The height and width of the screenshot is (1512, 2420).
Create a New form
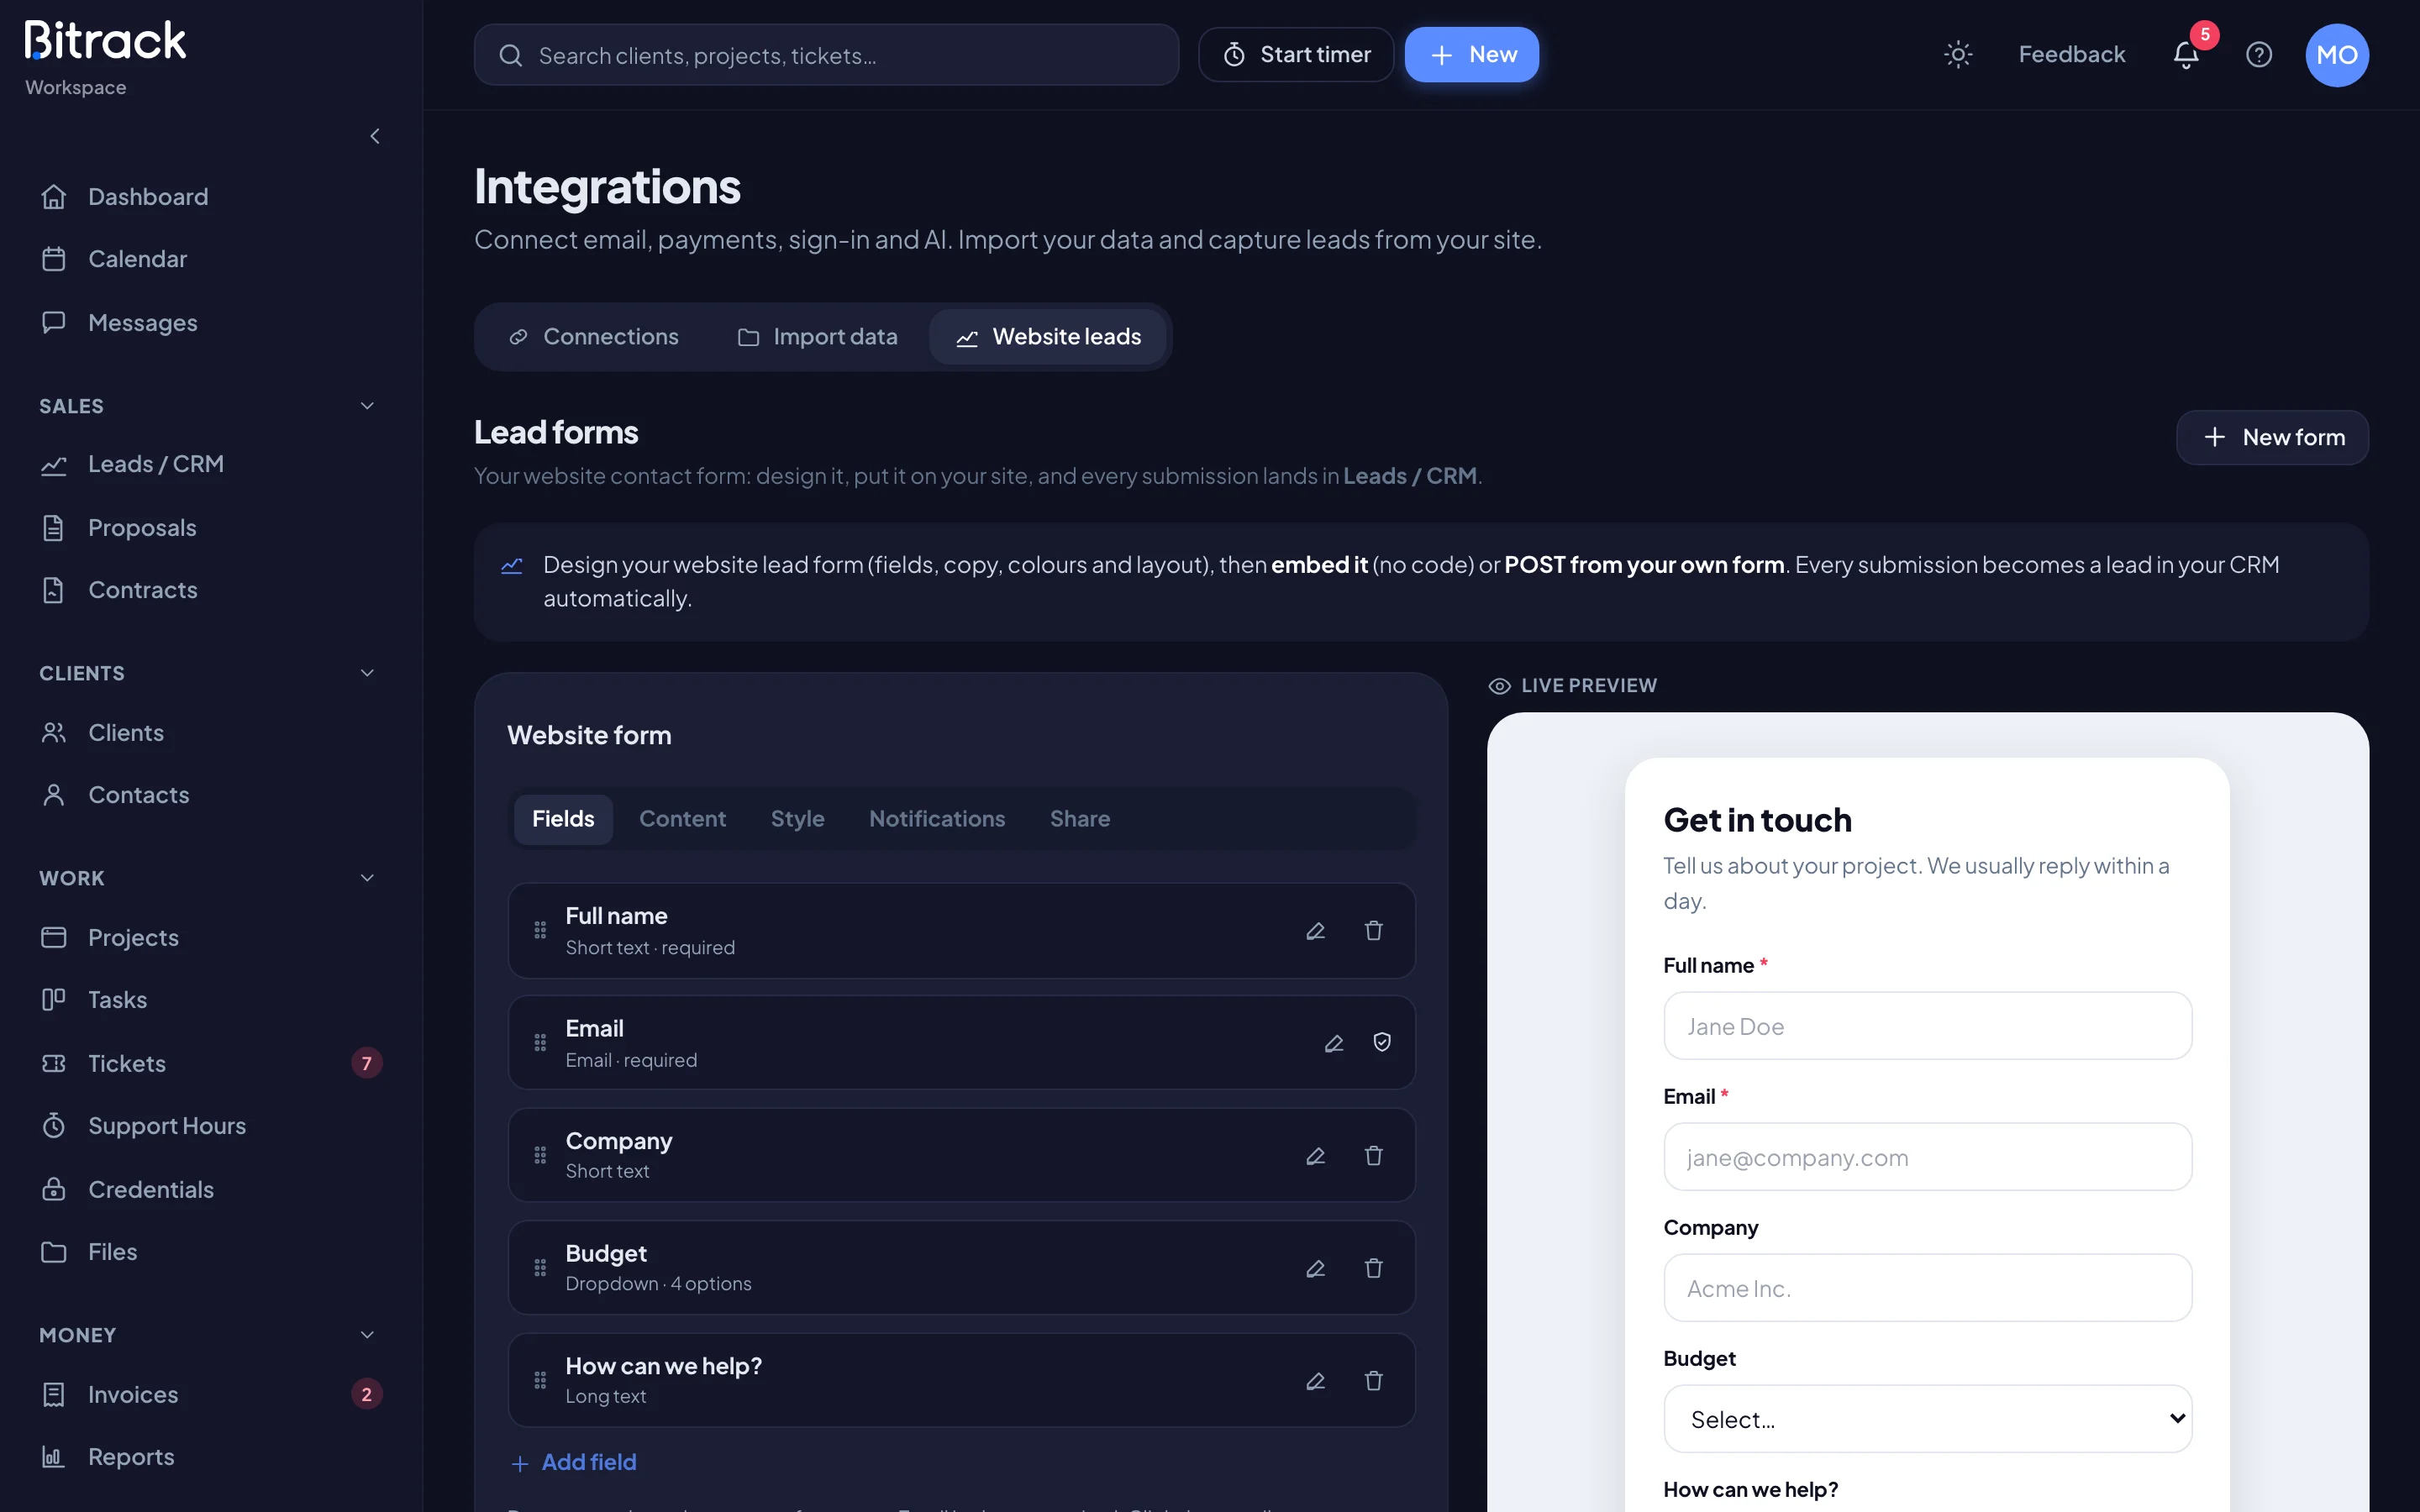click(x=2272, y=438)
